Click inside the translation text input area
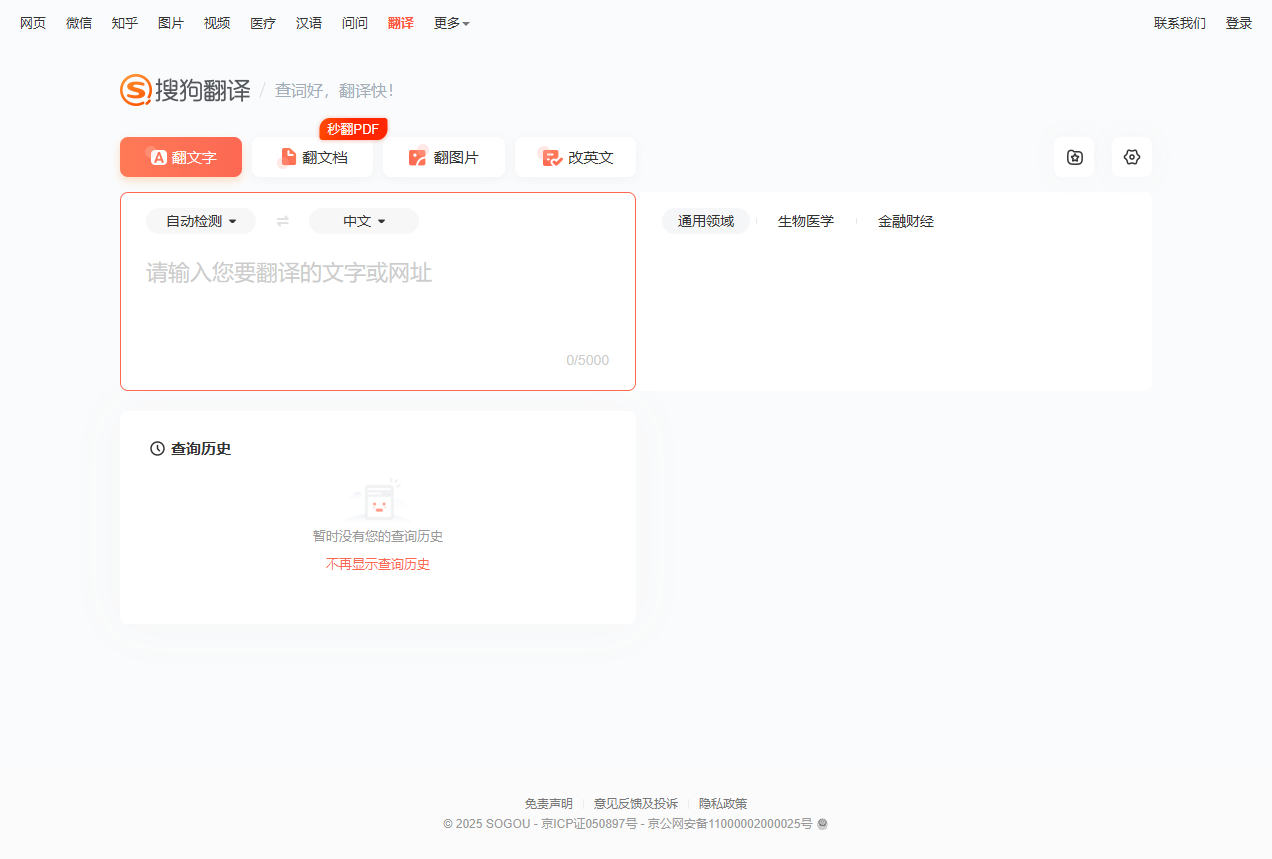The height and width of the screenshot is (859, 1272). click(377, 290)
